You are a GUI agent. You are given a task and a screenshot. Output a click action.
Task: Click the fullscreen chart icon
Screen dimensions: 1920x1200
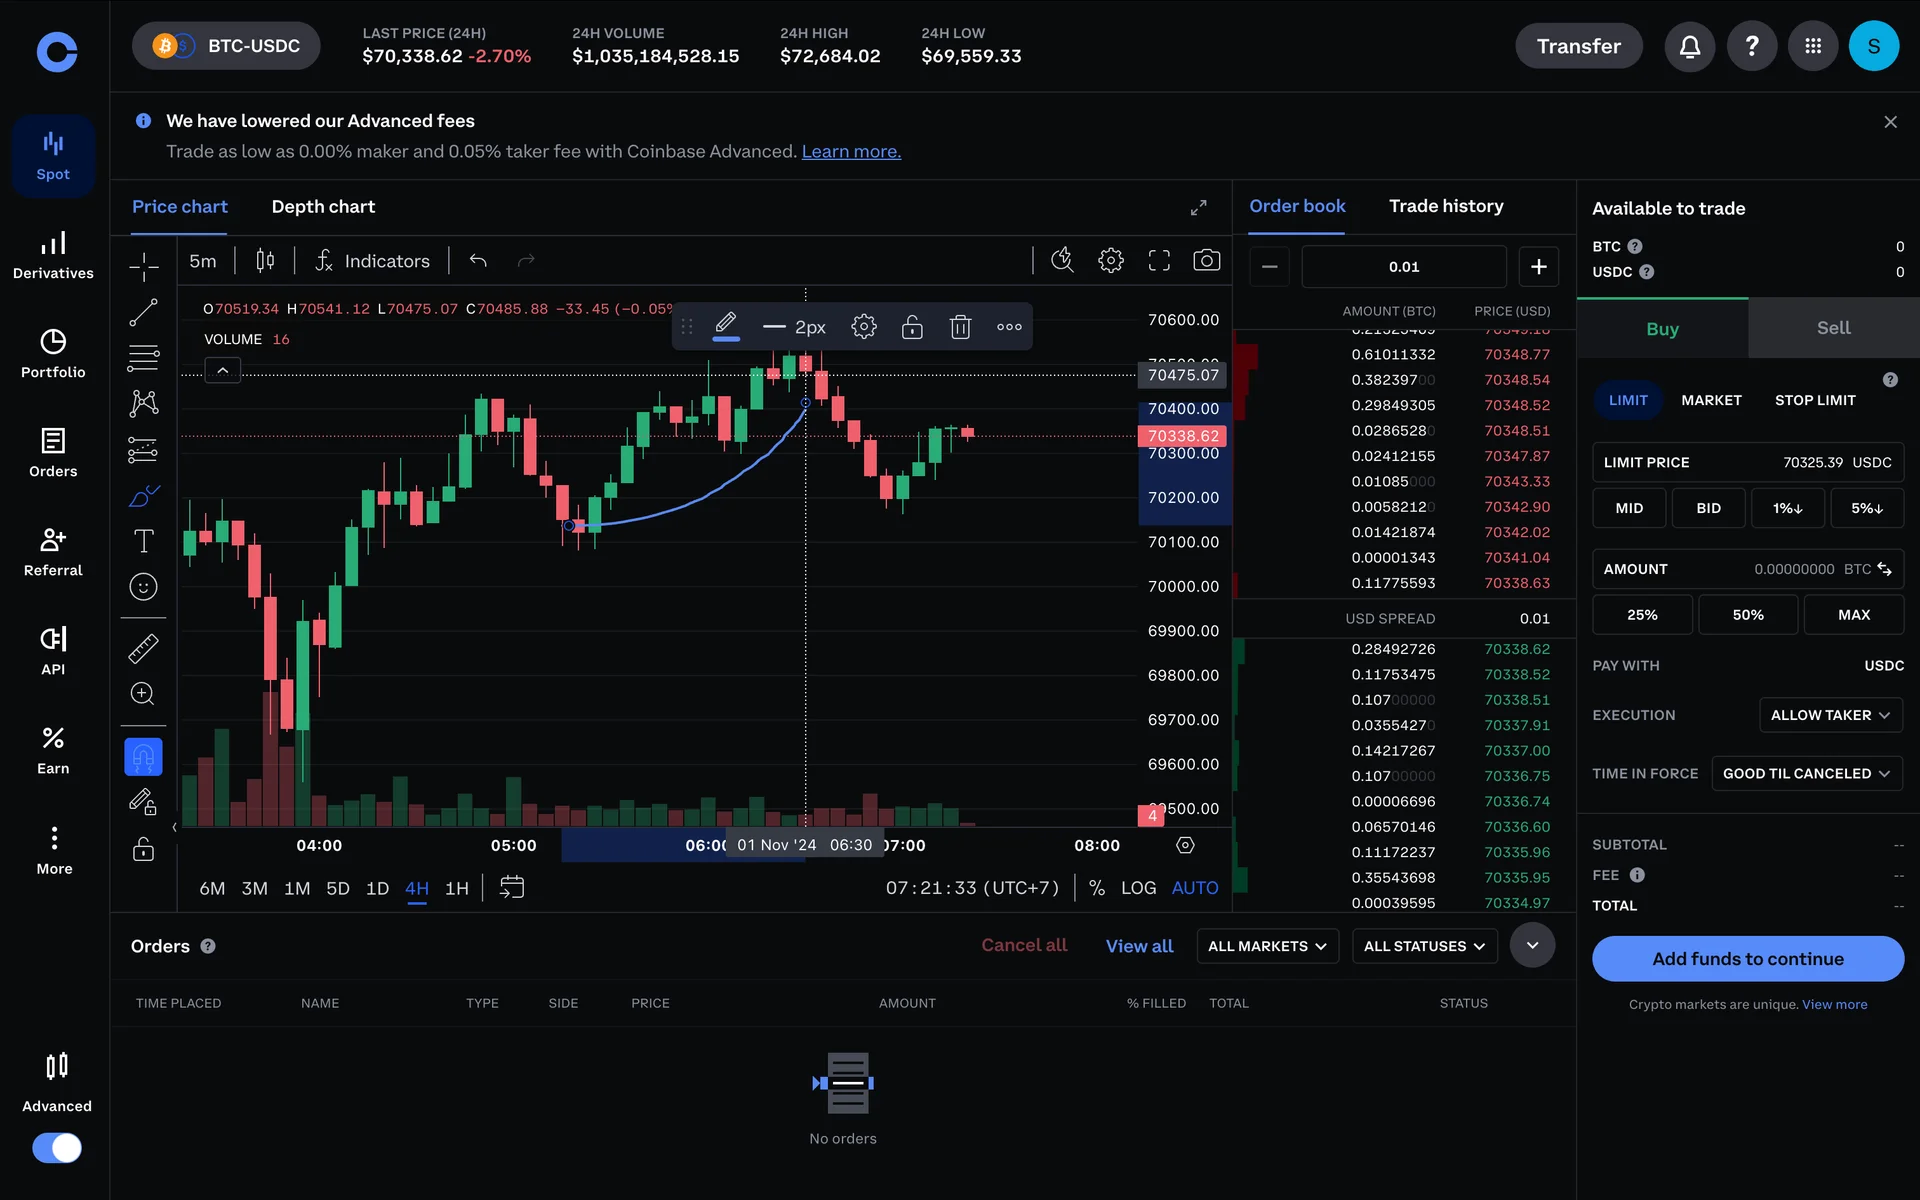click(x=1158, y=261)
